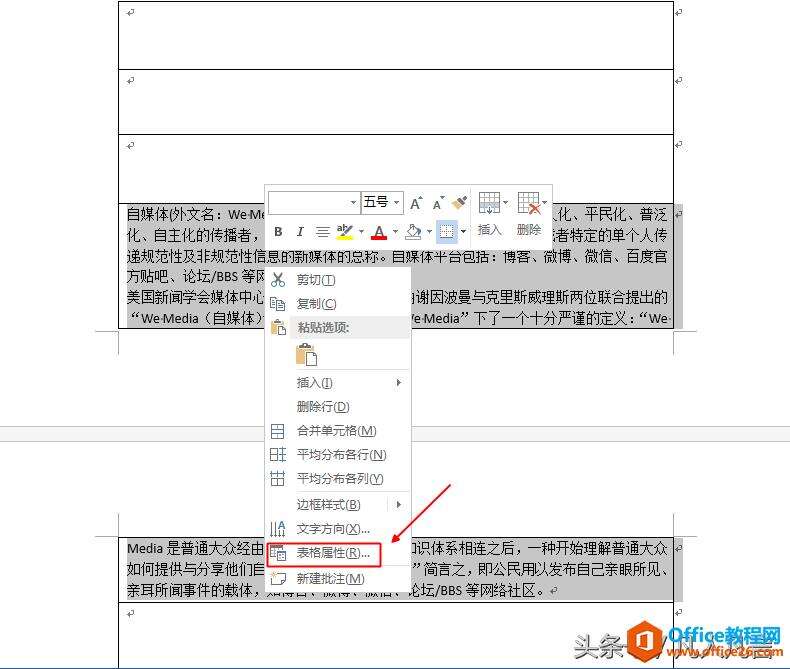790x669 pixels.
Task: Click the Bold button in mini toolbar
Action: (278, 232)
